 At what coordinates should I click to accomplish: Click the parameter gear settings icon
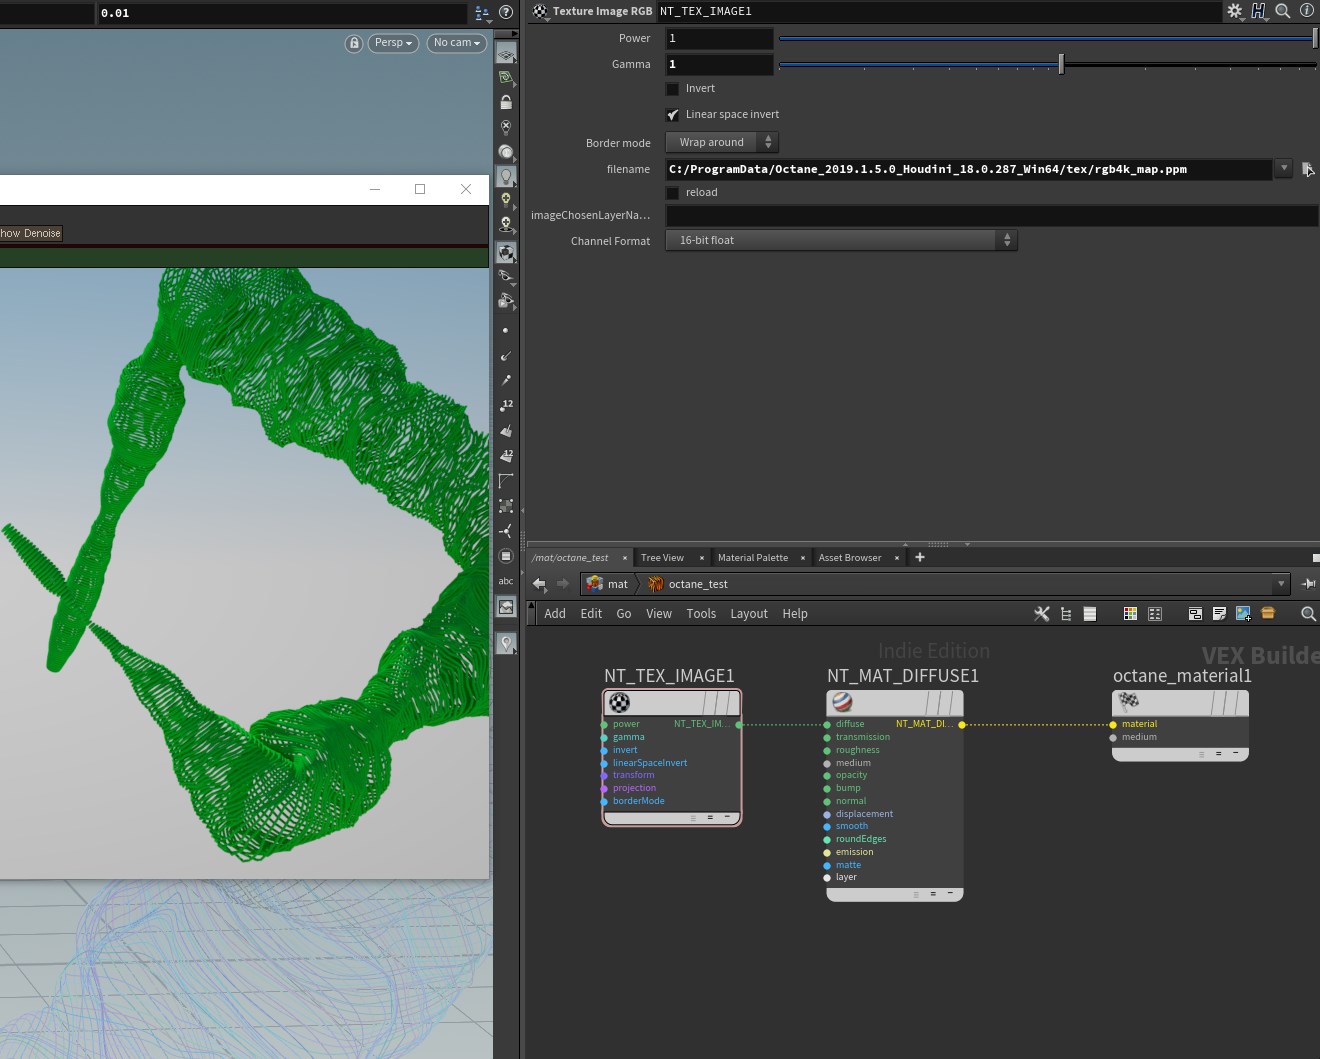coord(1235,11)
